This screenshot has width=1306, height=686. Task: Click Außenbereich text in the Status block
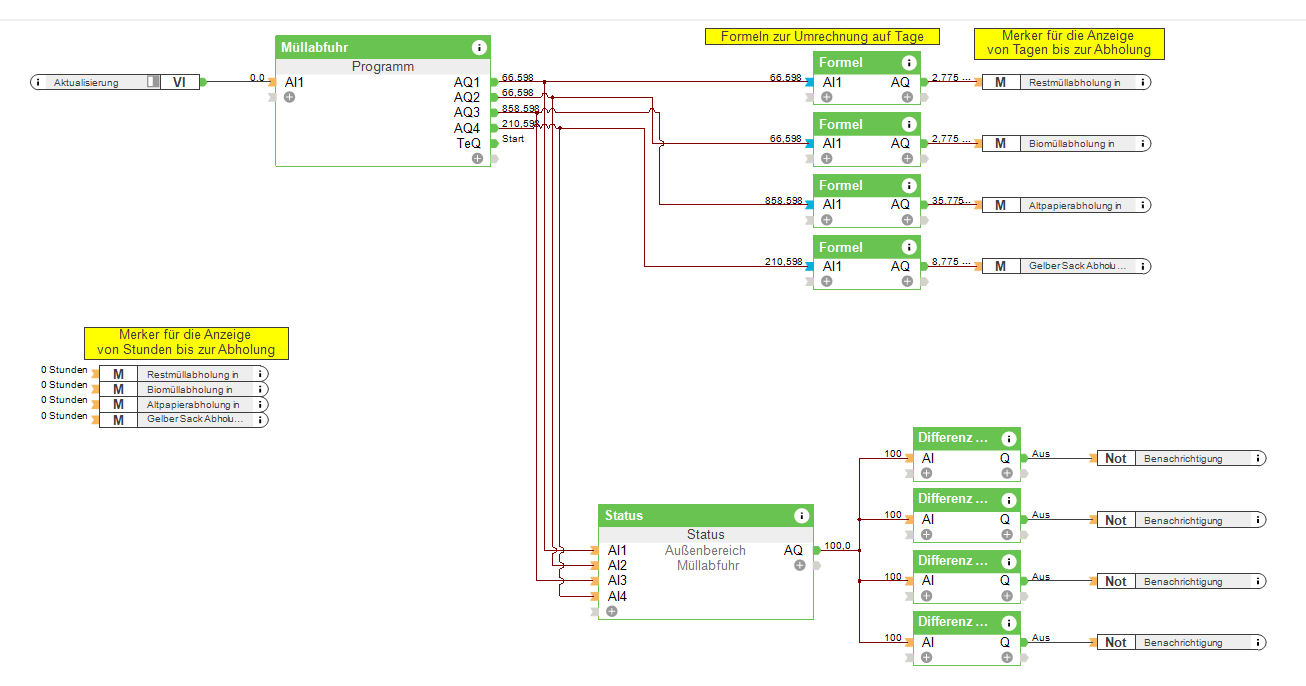point(705,550)
